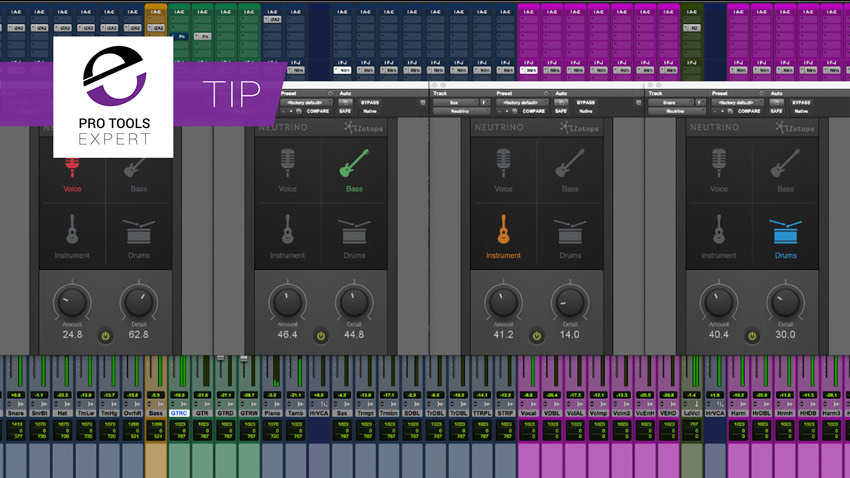Toggle BYPASS in the Bass-mode plug-in window
This screenshot has height=478, width=850.
370,102
